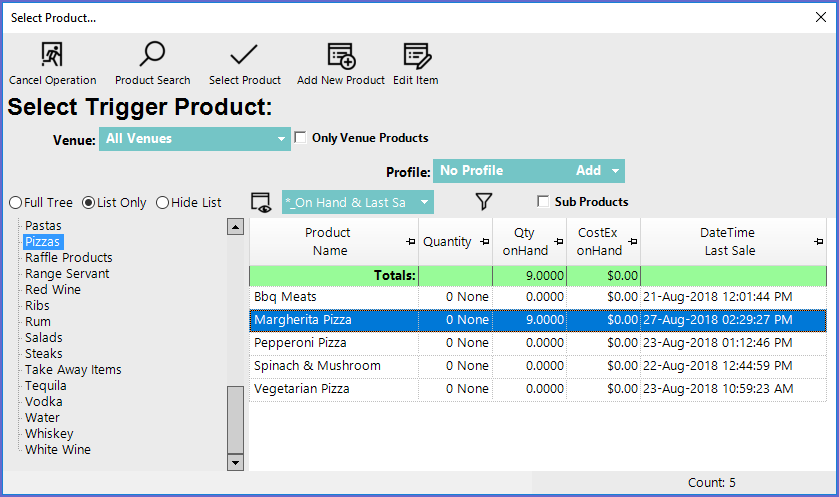Click the filter funnel icon

(x=484, y=202)
